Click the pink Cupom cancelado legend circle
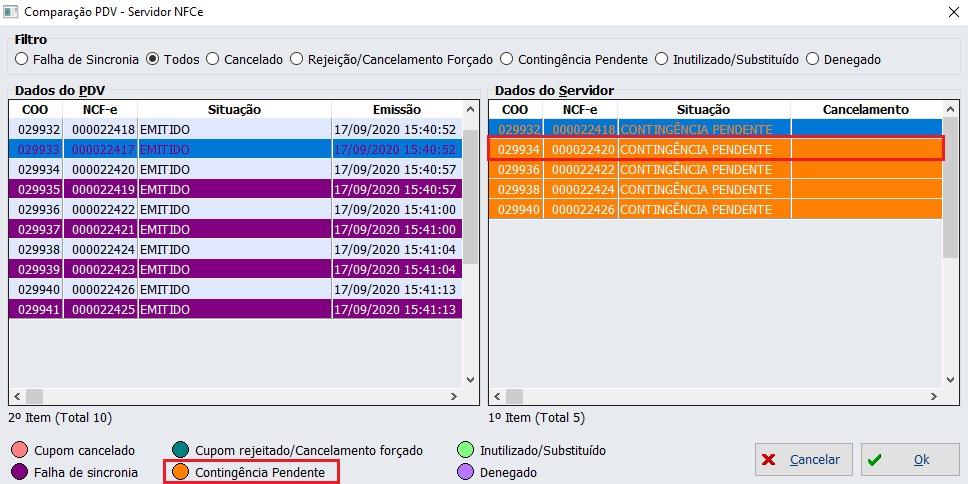Viewport: 968px width, 484px height. [x=20, y=451]
